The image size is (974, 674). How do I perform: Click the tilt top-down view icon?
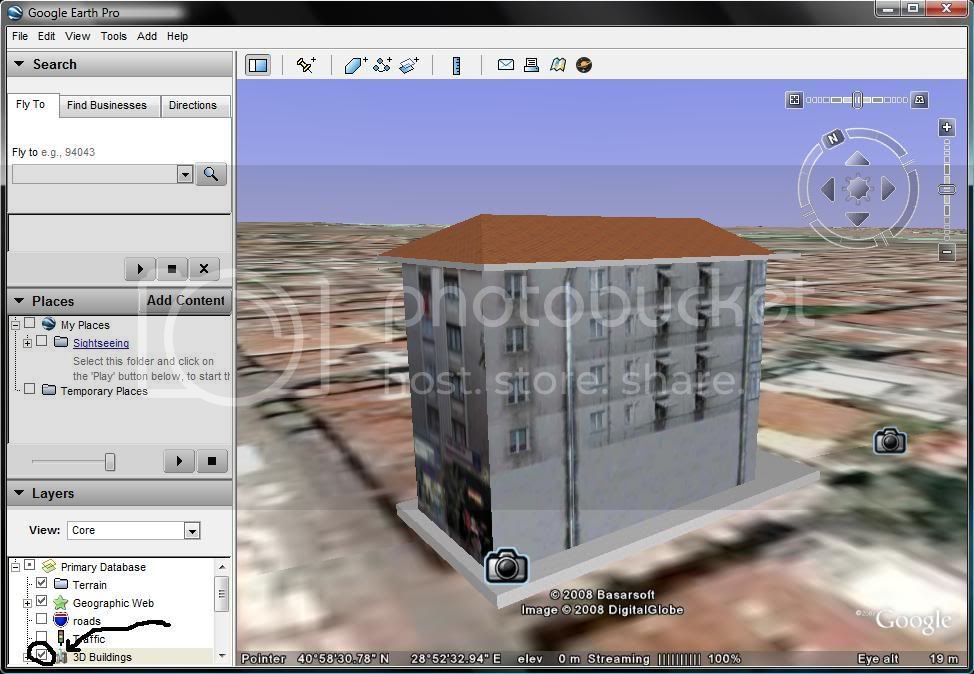tap(794, 99)
